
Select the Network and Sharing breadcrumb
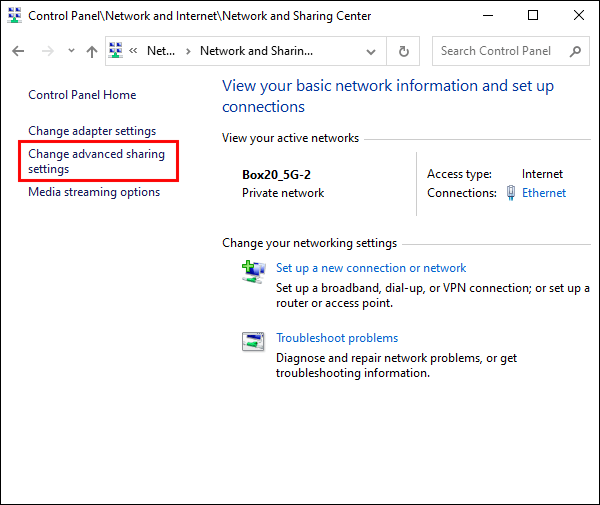click(x=256, y=51)
